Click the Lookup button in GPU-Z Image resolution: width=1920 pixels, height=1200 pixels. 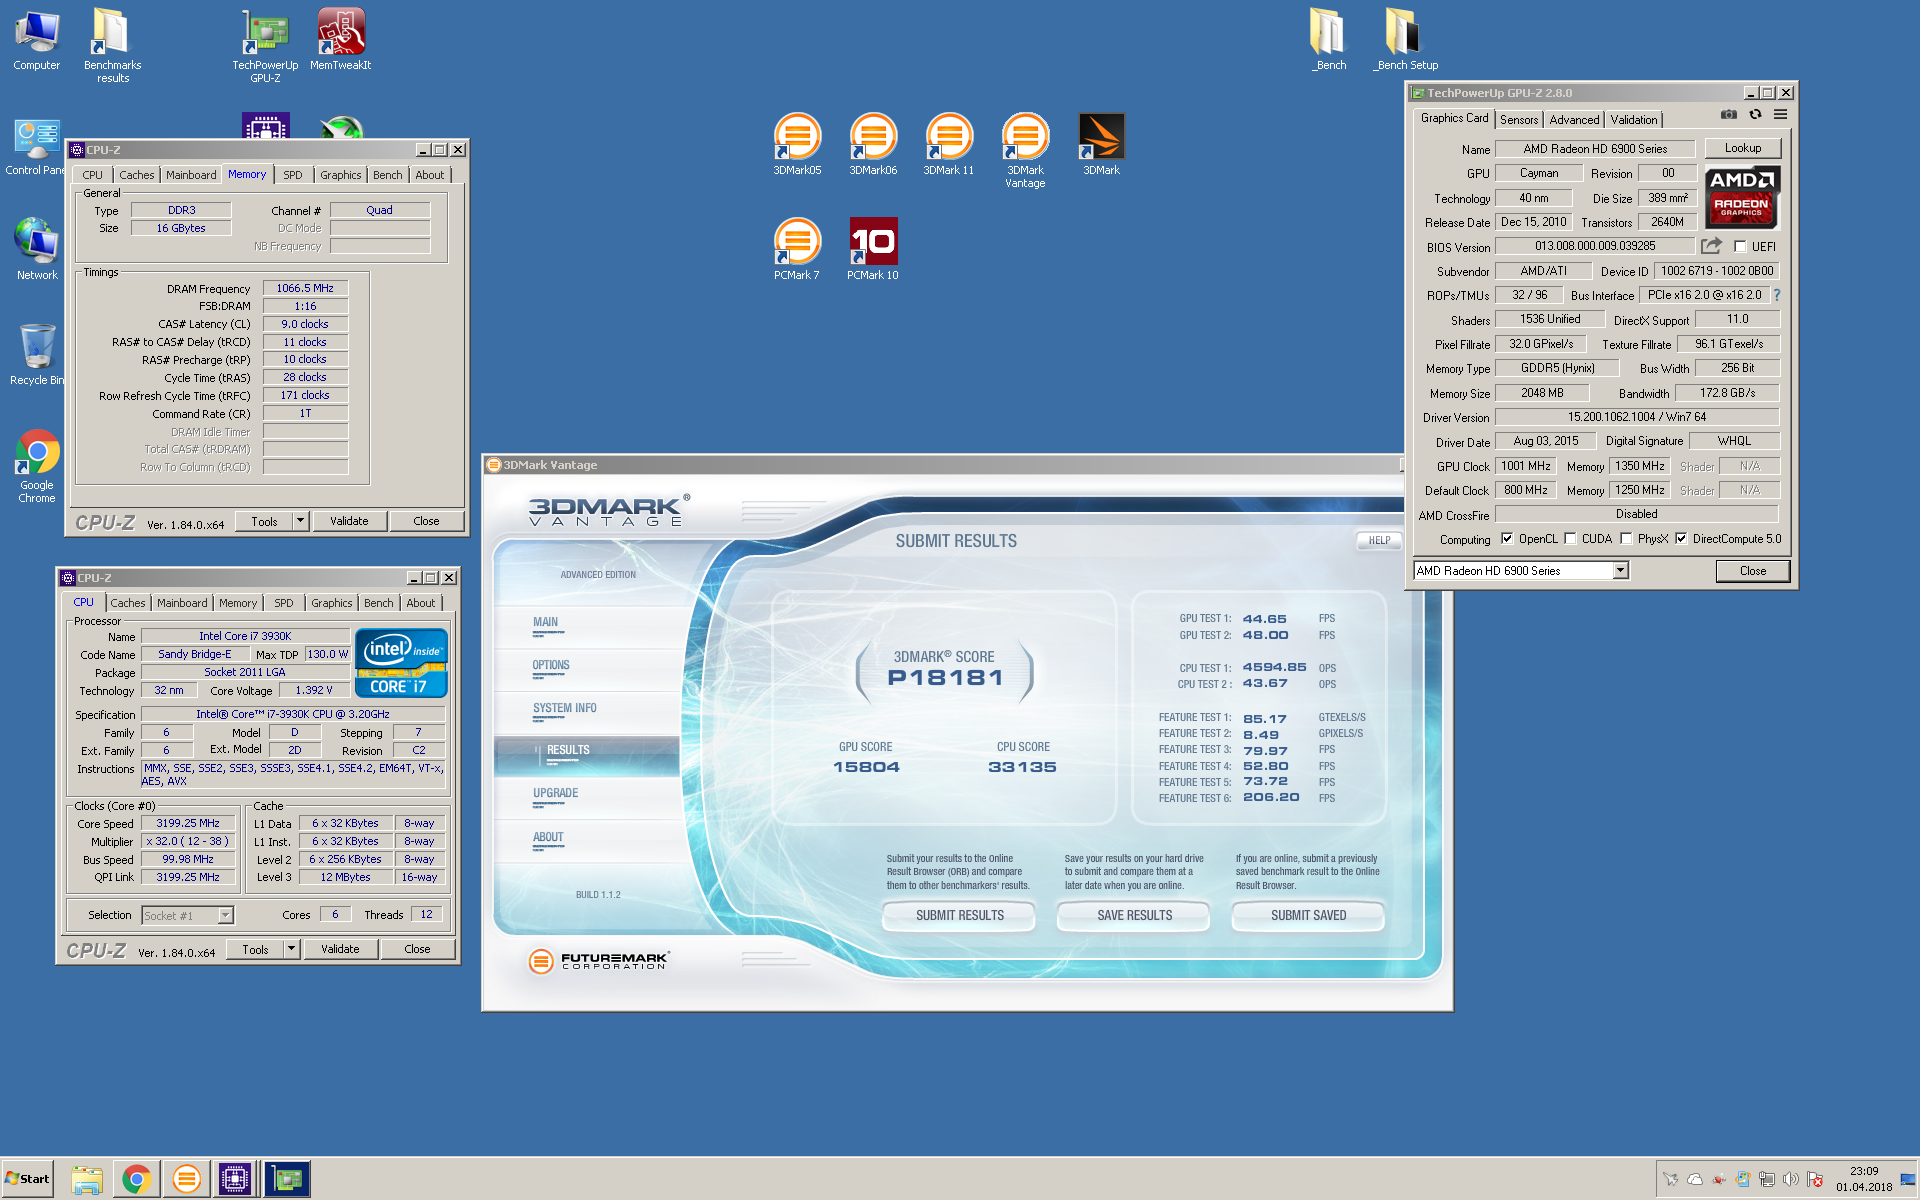coord(1743,148)
